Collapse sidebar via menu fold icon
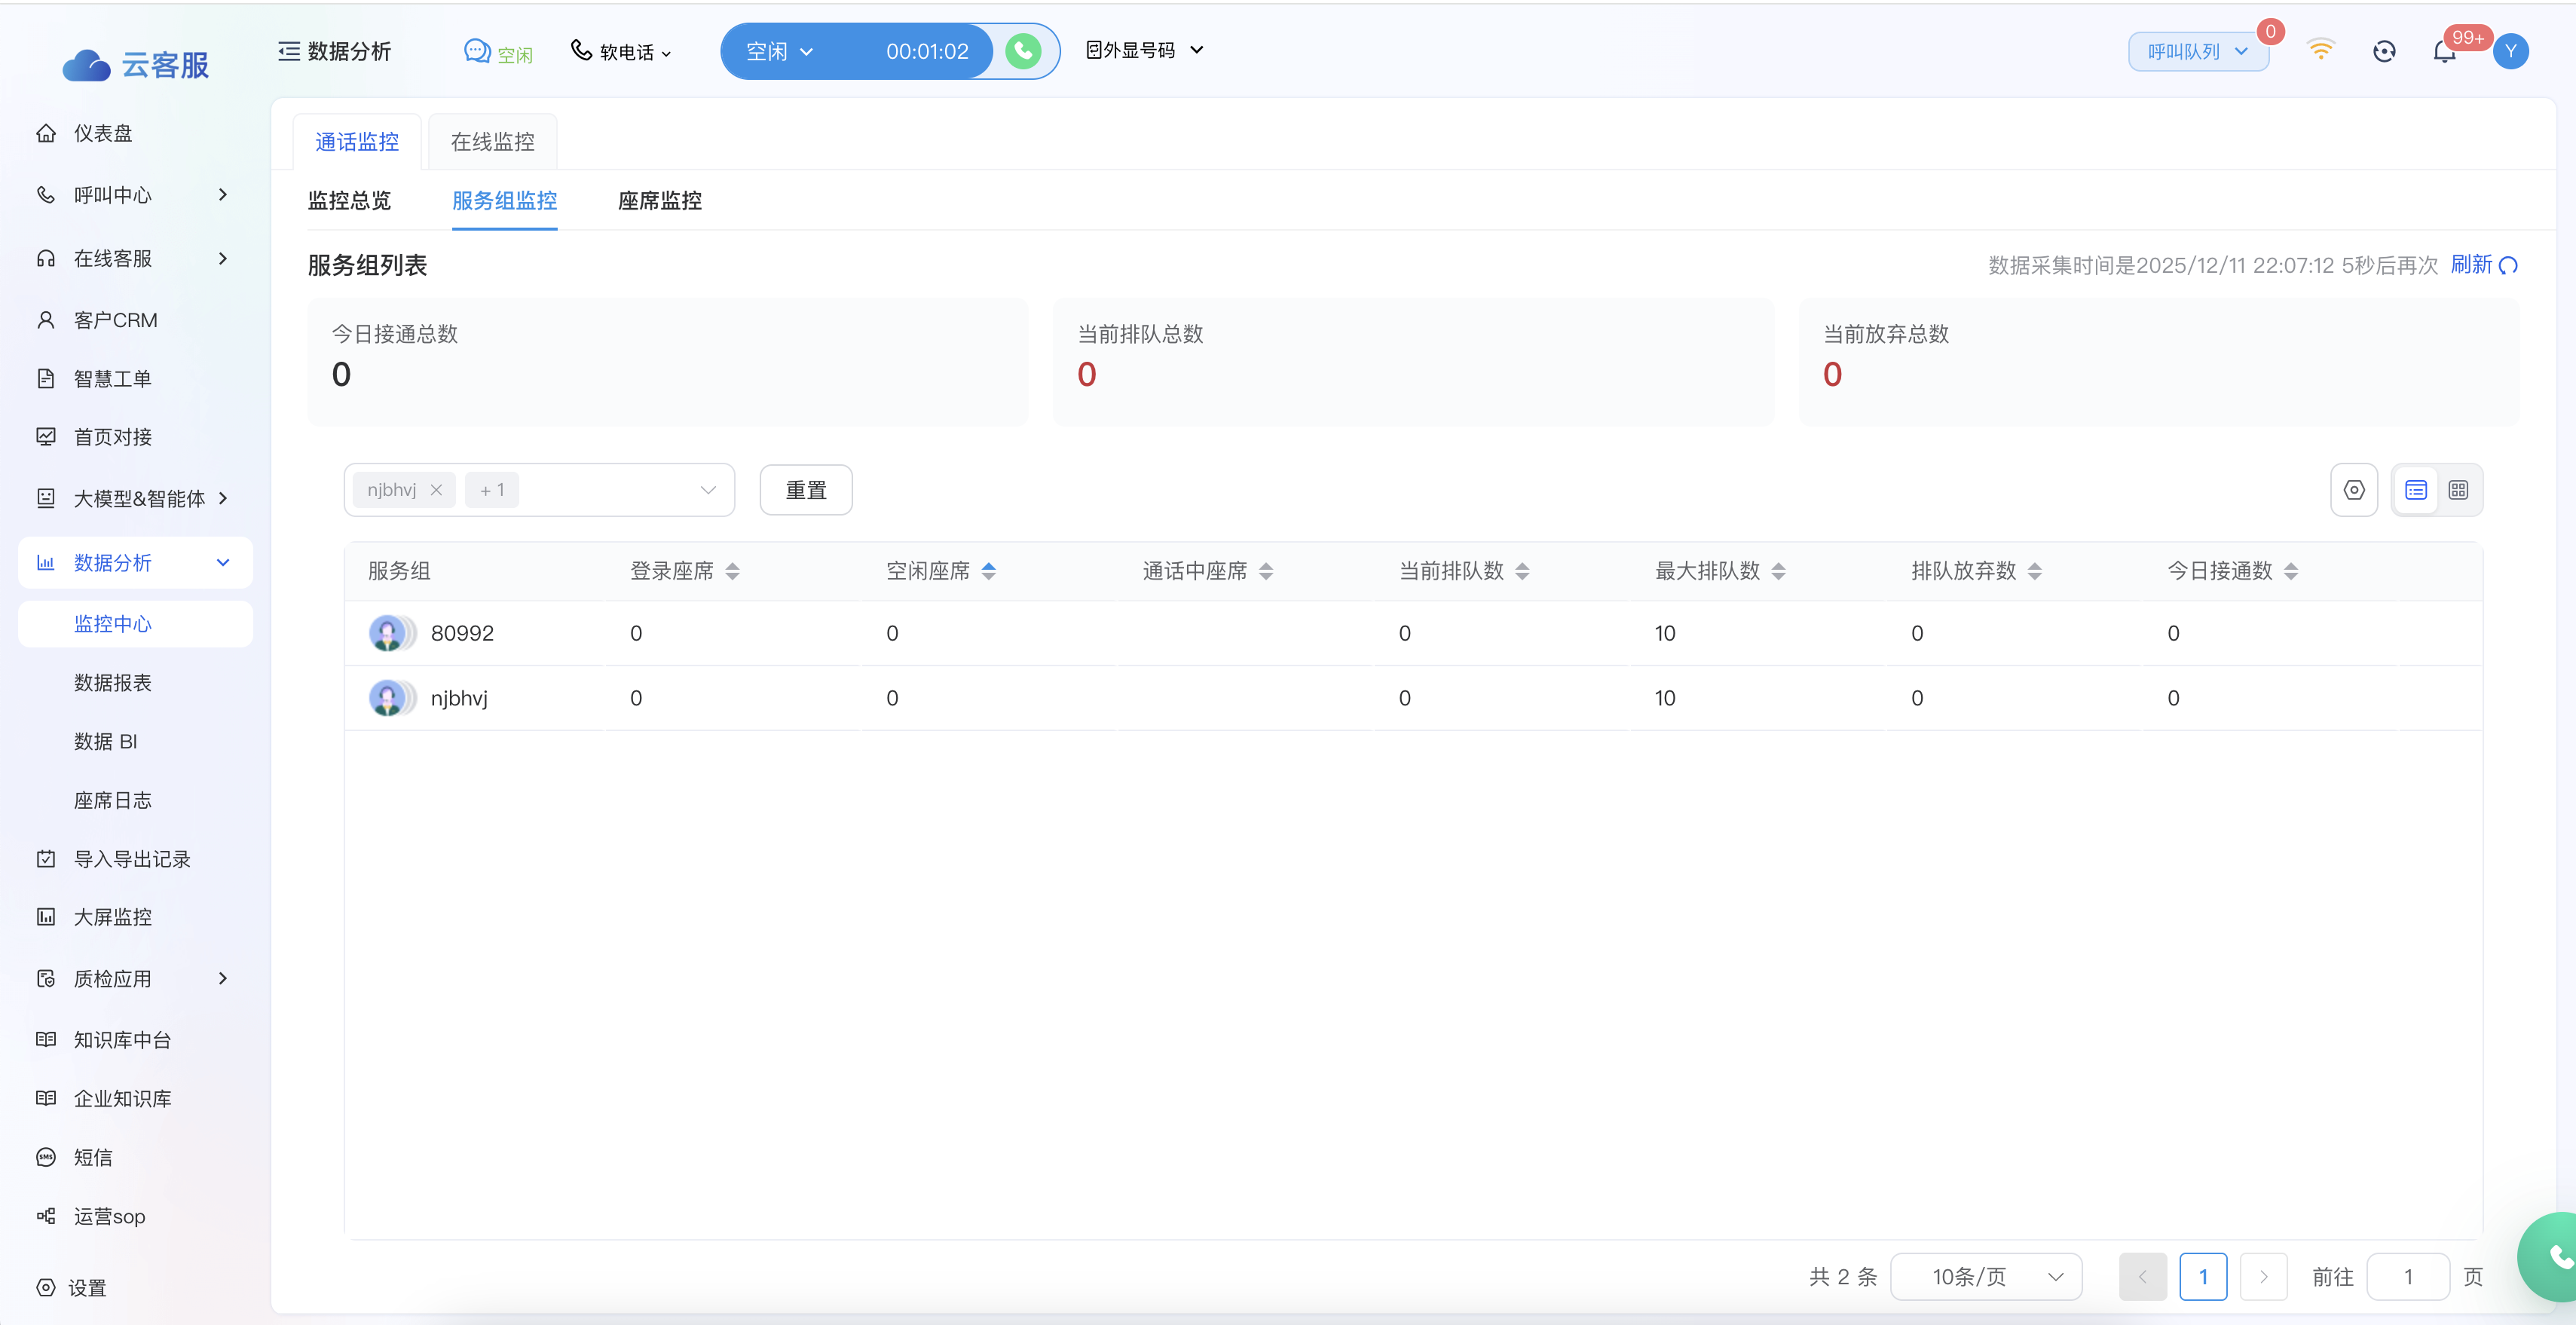Screen dimensions: 2576x1325 [289, 51]
